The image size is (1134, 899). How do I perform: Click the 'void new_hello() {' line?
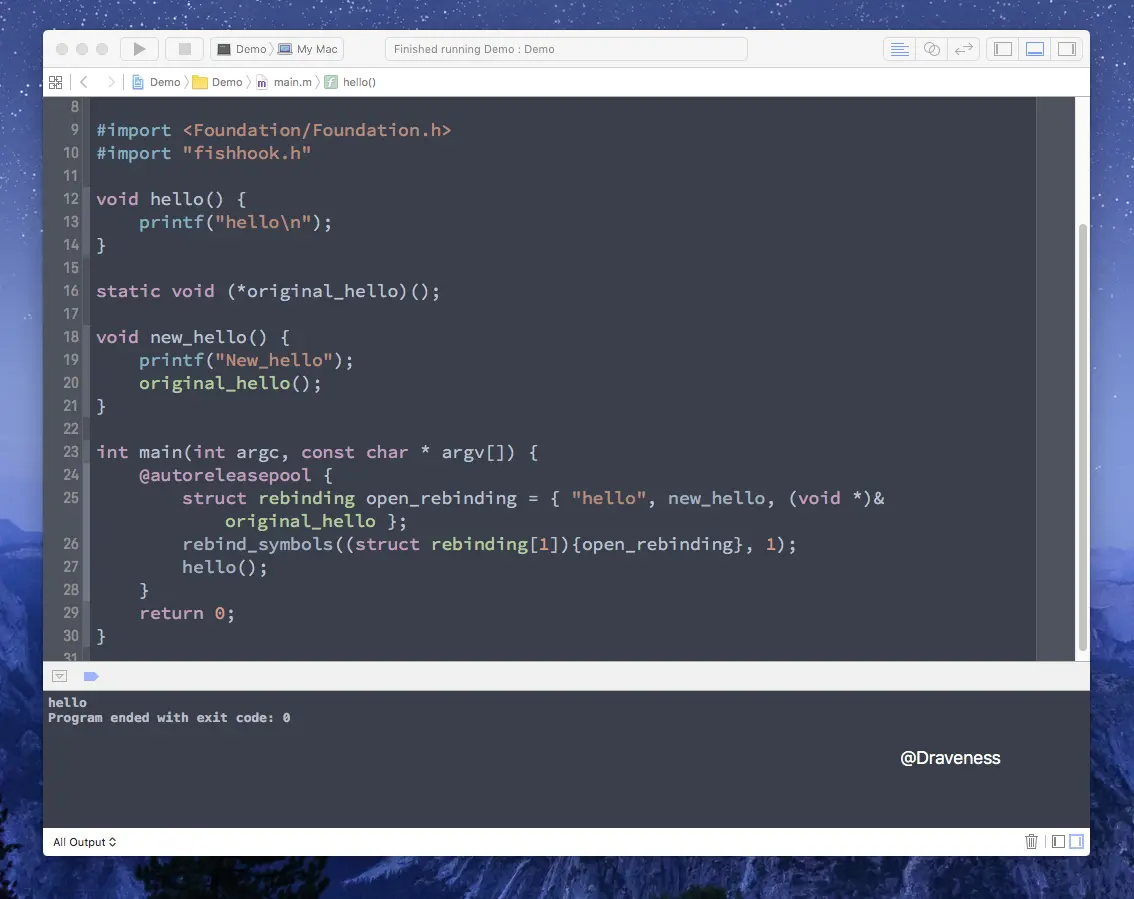[193, 337]
